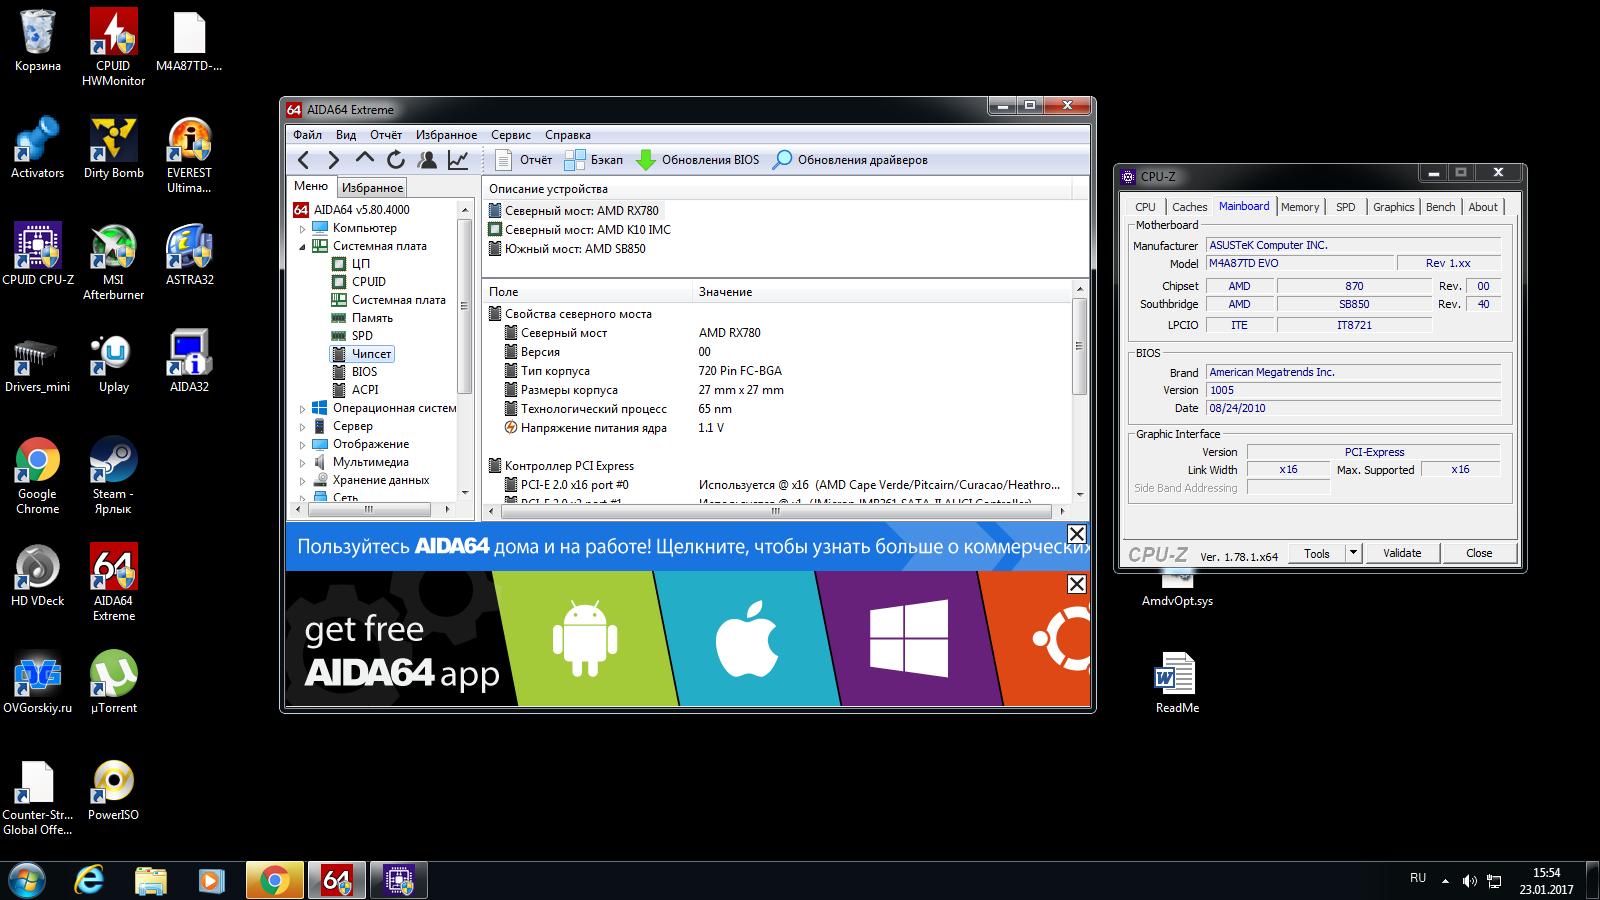The height and width of the screenshot is (900, 1600).
Task: Open the Избранное menu in the menu bar
Action: click(446, 135)
